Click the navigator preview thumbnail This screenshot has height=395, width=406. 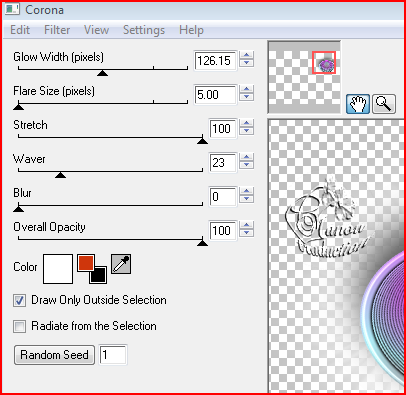click(x=304, y=77)
